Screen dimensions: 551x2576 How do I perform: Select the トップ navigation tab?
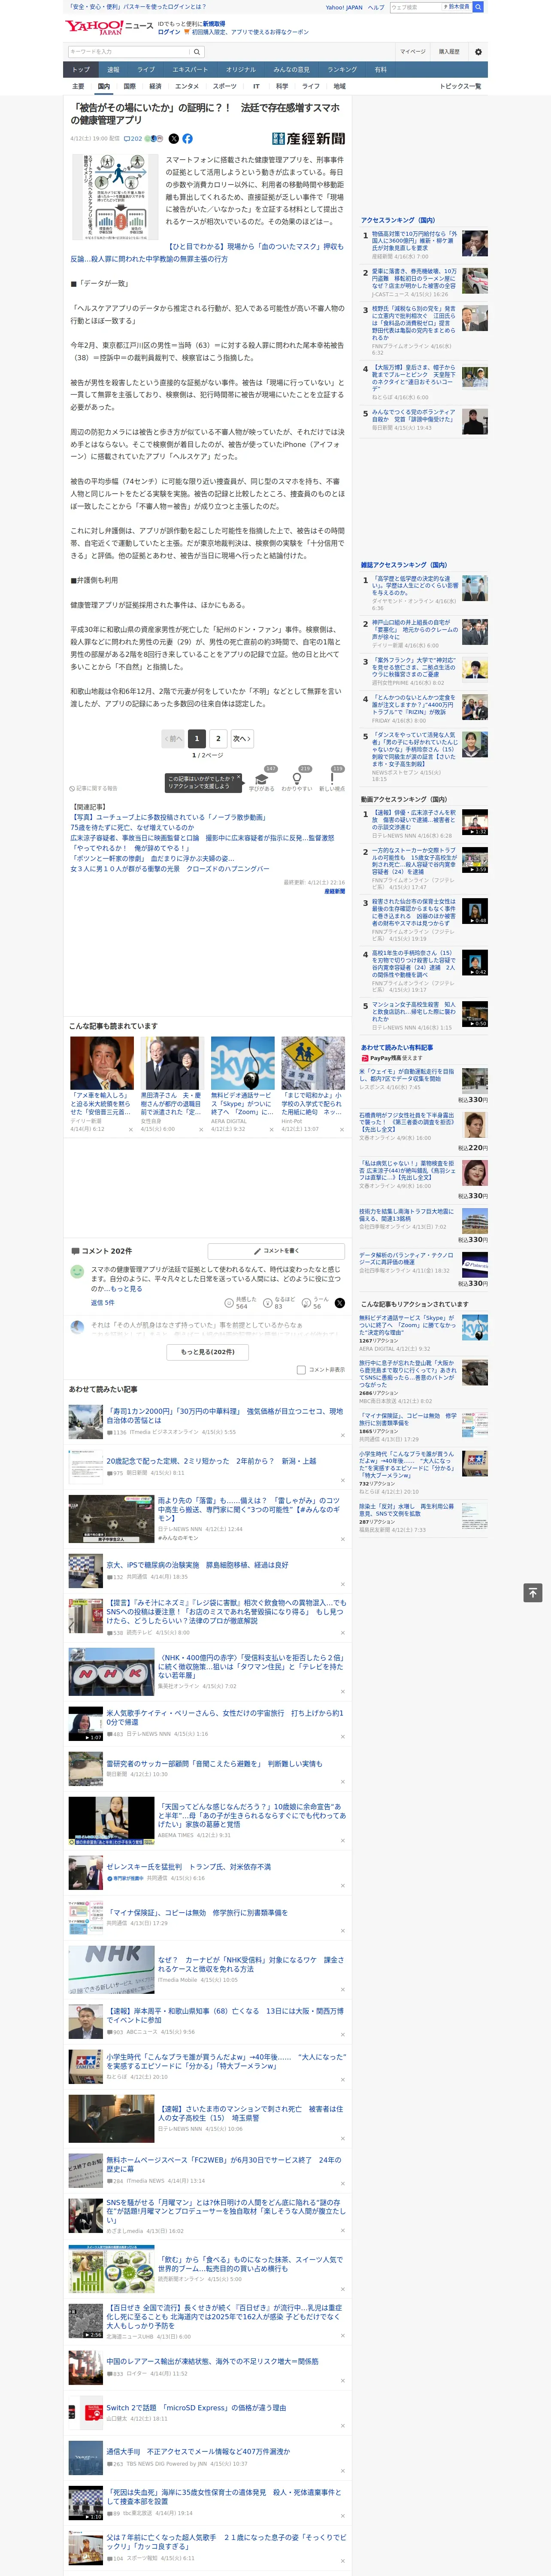[81, 70]
